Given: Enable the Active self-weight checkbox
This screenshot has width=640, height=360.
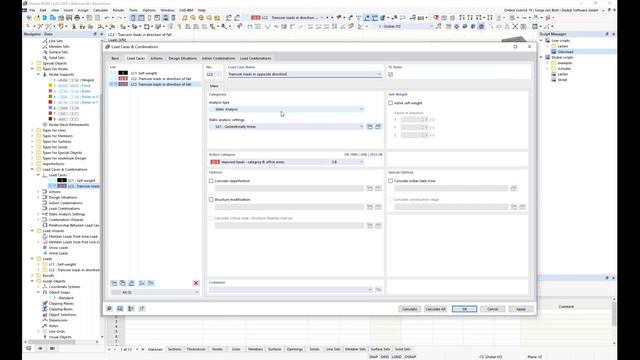Looking at the screenshot, I should (391, 103).
